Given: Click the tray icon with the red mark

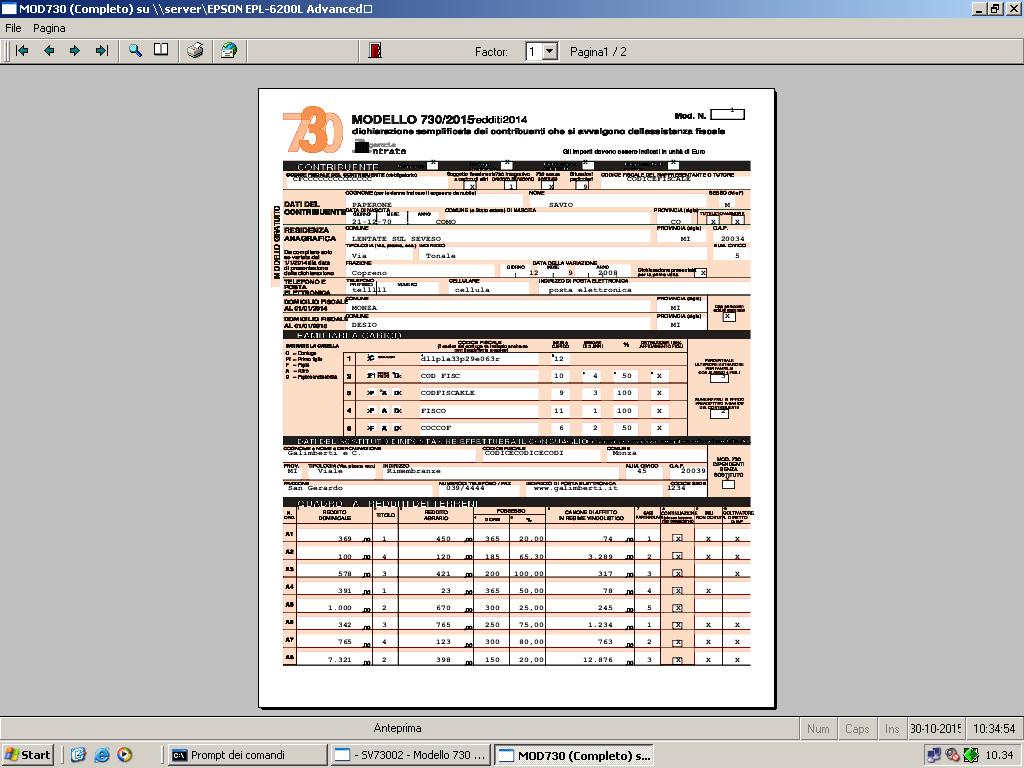Looking at the screenshot, I should pos(952,755).
